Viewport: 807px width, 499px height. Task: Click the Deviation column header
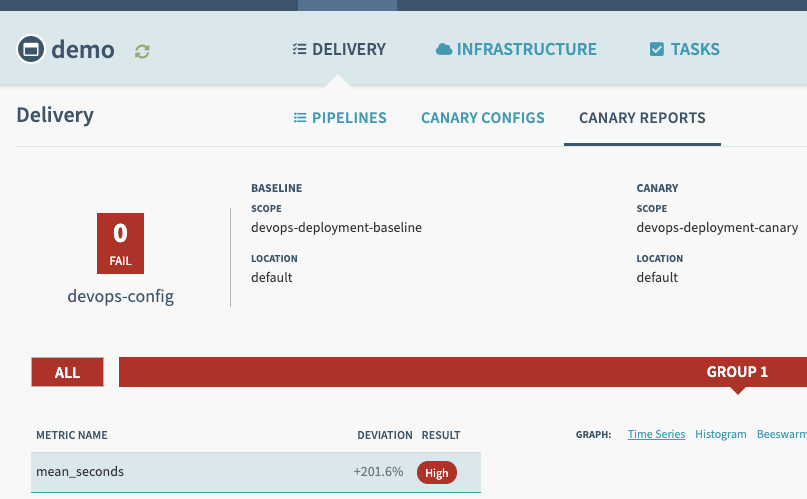tap(384, 435)
